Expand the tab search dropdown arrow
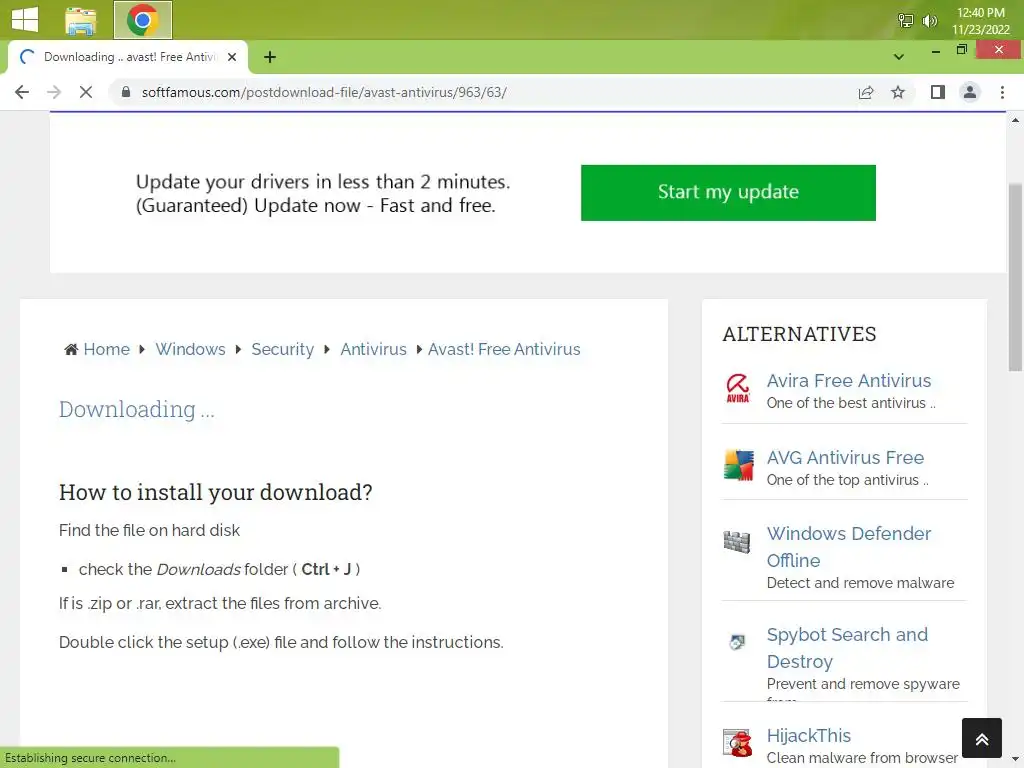 (x=899, y=57)
